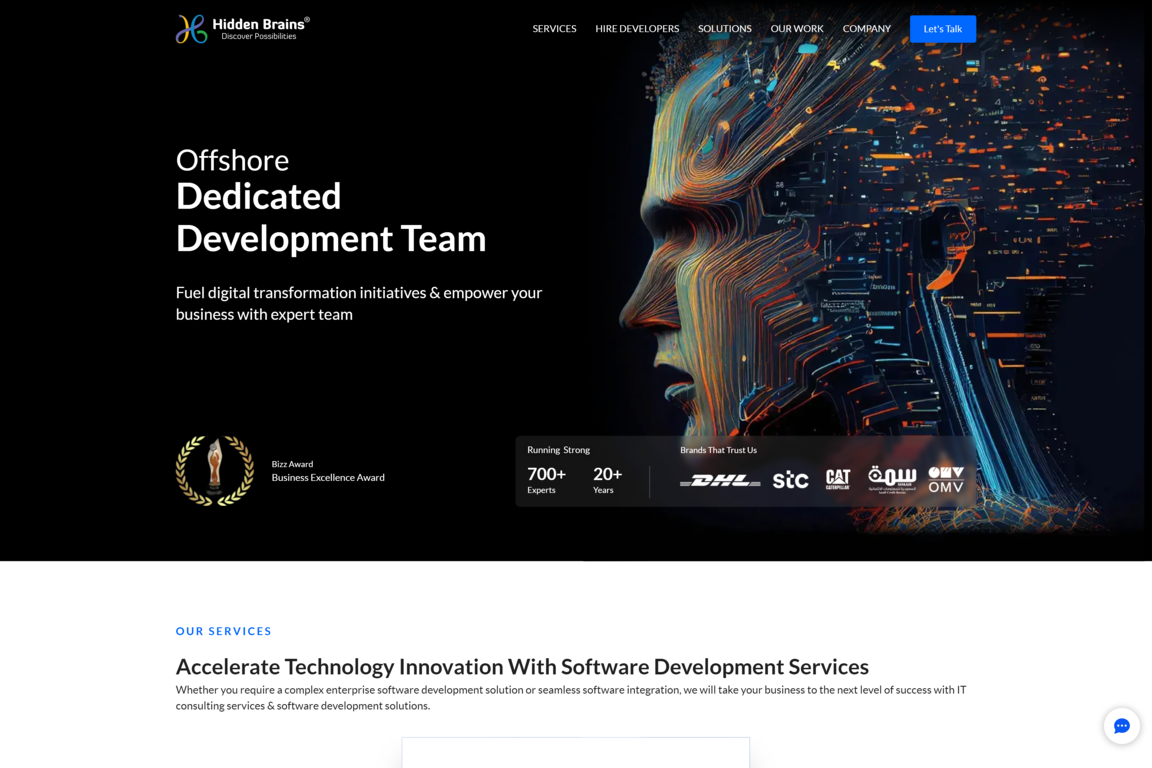Expand the Solutions navigation menu
This screenshot has height=768, width=1152.
click(x=724, y=29)
